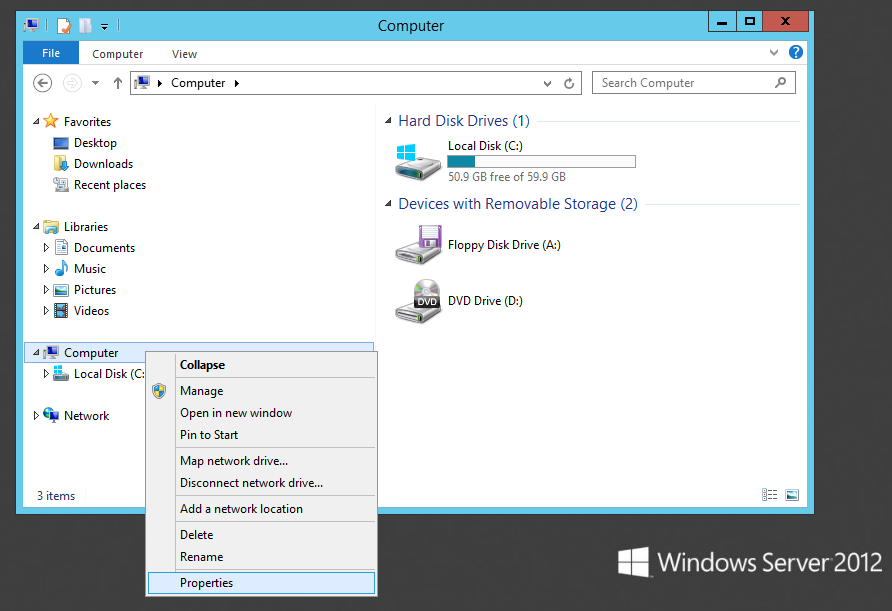Open the View ribbon tab

pyautogui.click(x=184, y=54)
